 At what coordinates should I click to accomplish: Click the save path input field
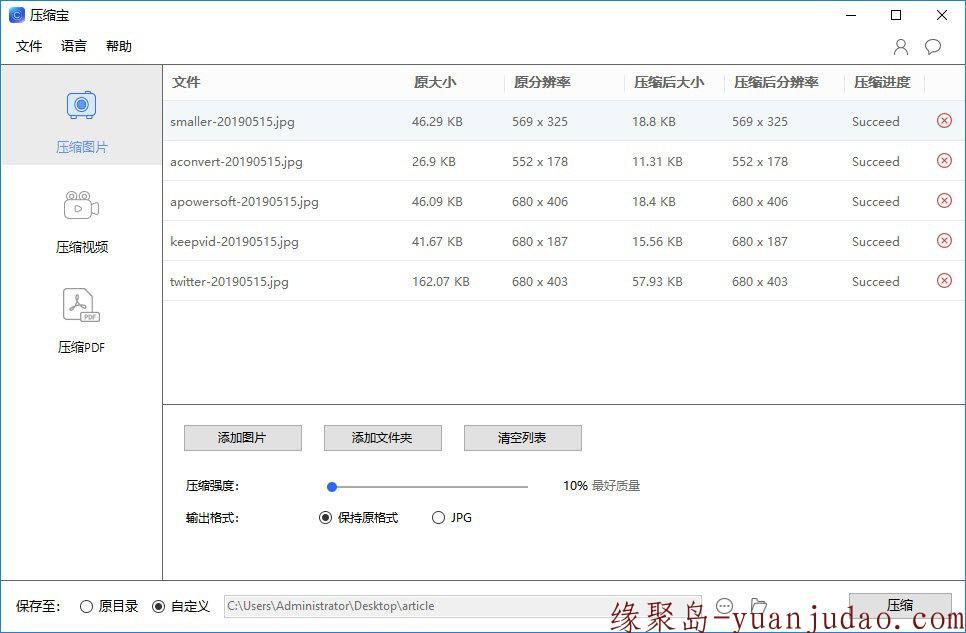click(x=462, y=606)
